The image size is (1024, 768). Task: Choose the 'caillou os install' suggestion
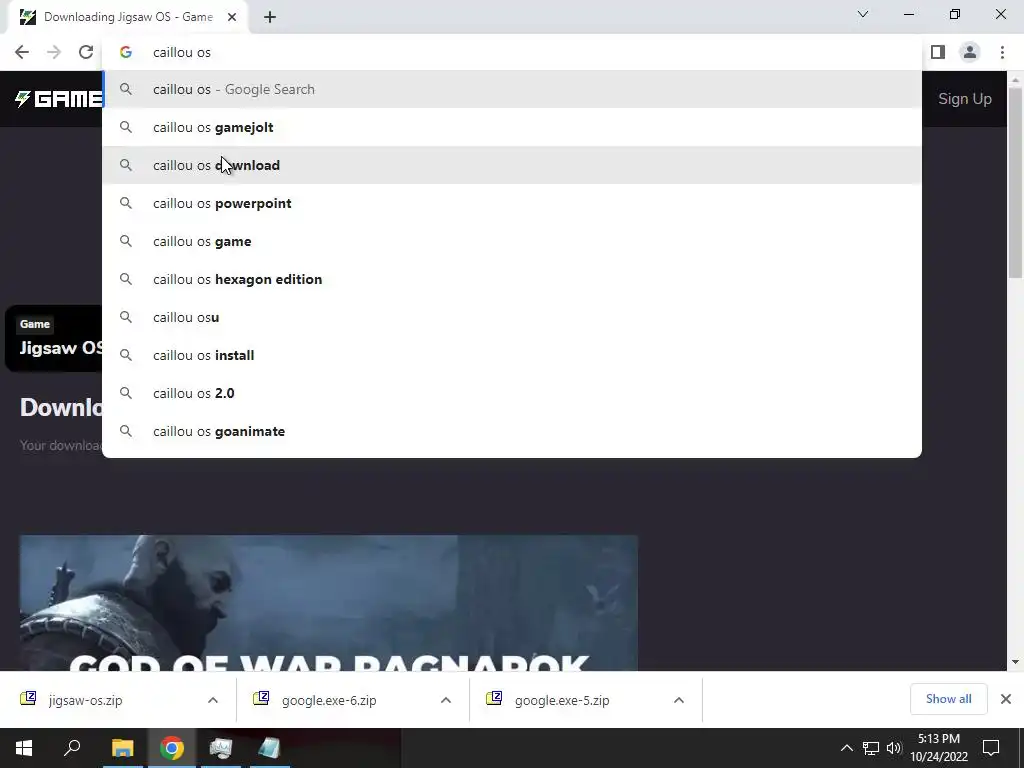pyautogui.click(x=512, y=355)
